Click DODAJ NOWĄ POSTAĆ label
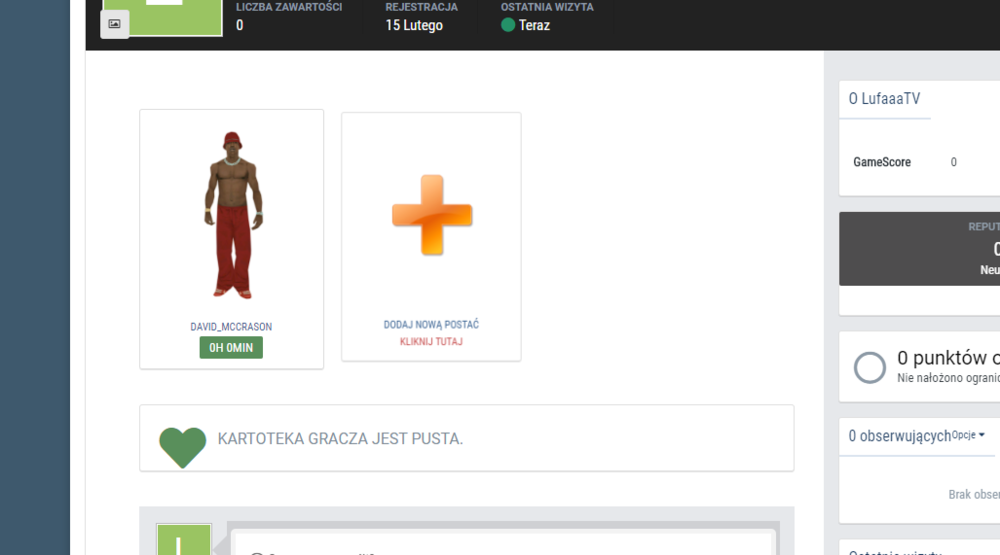 click(431, 325)
